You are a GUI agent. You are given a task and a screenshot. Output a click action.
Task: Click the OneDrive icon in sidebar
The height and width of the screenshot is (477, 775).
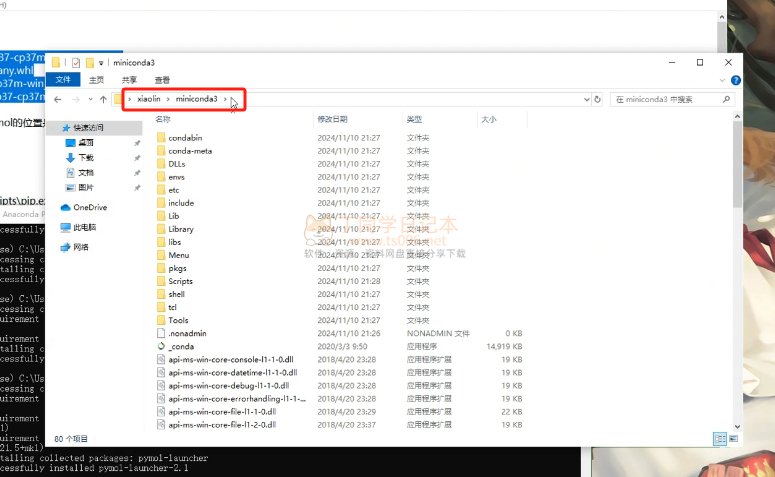[x=66, y=207]
